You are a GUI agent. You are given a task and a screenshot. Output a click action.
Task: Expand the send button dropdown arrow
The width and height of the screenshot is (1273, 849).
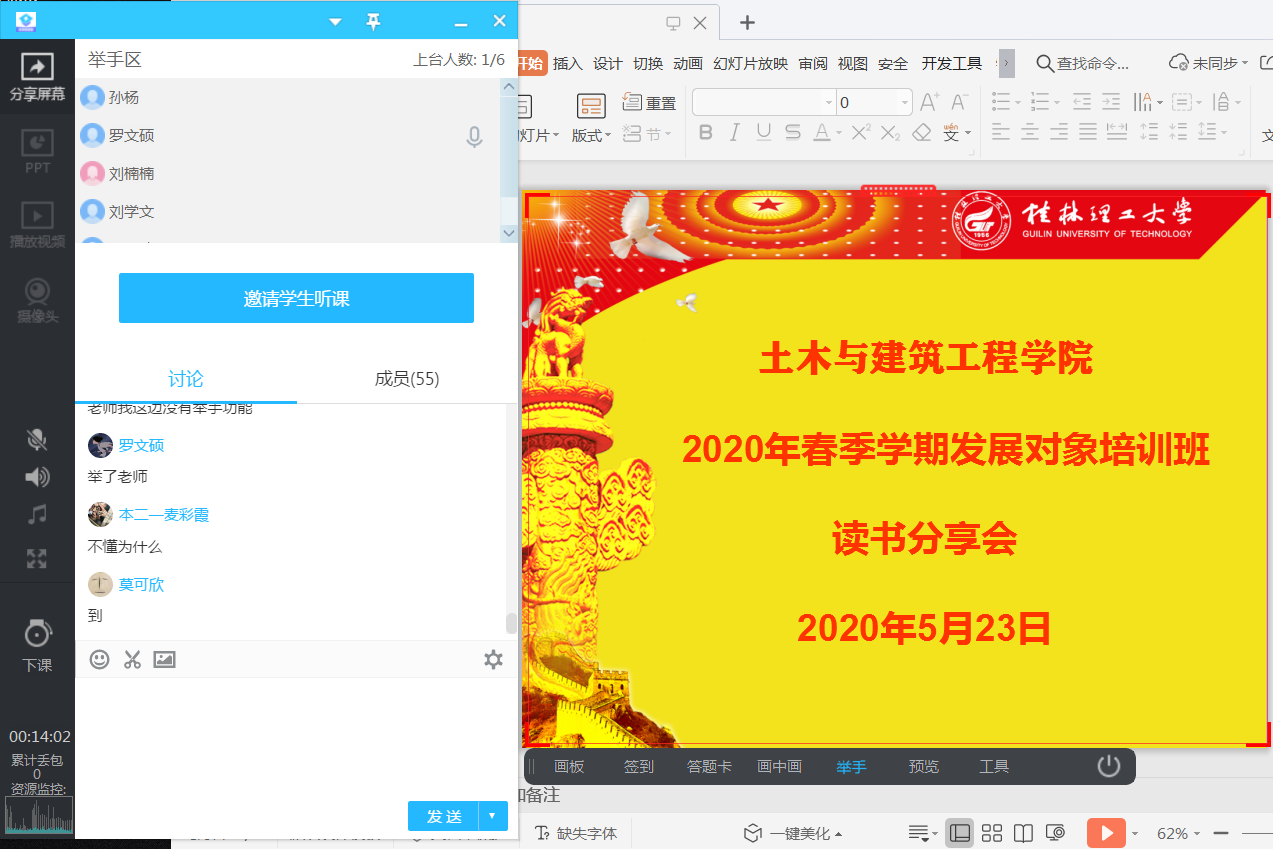(493, 816)
